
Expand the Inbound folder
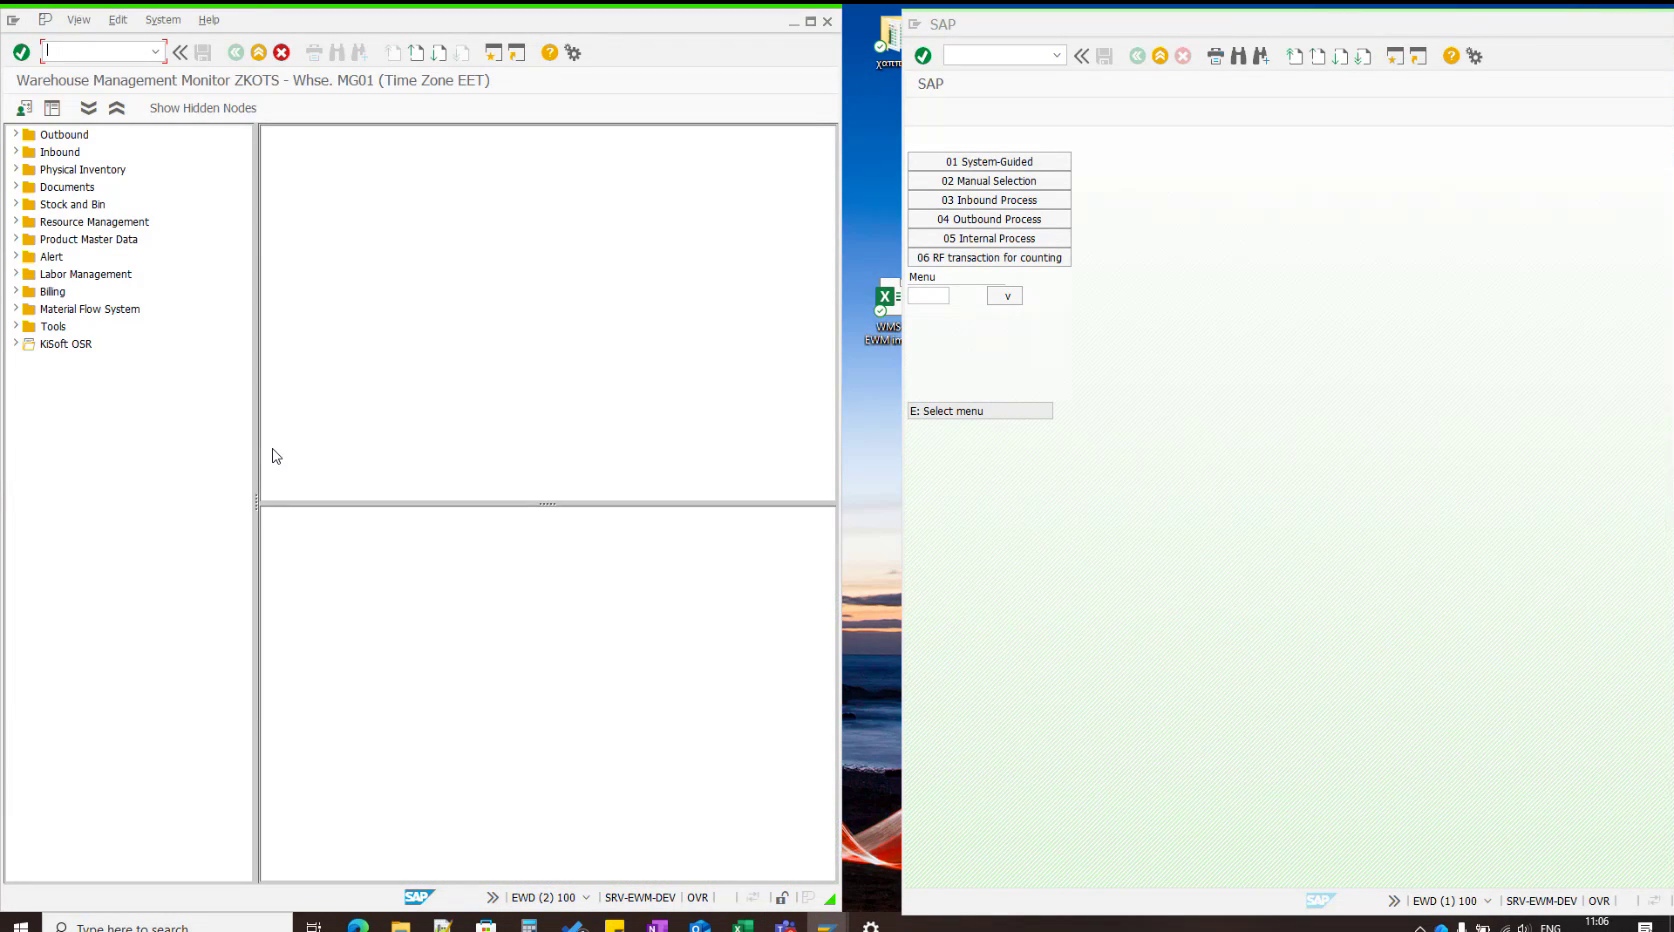click(x=14, y=152)
